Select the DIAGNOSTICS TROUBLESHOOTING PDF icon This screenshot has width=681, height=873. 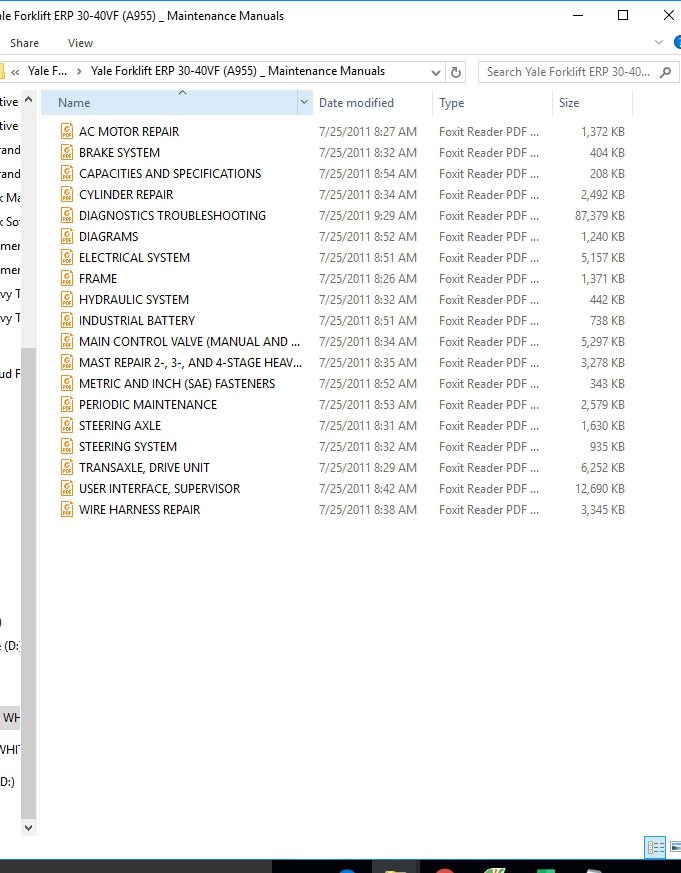coord(67,215)
